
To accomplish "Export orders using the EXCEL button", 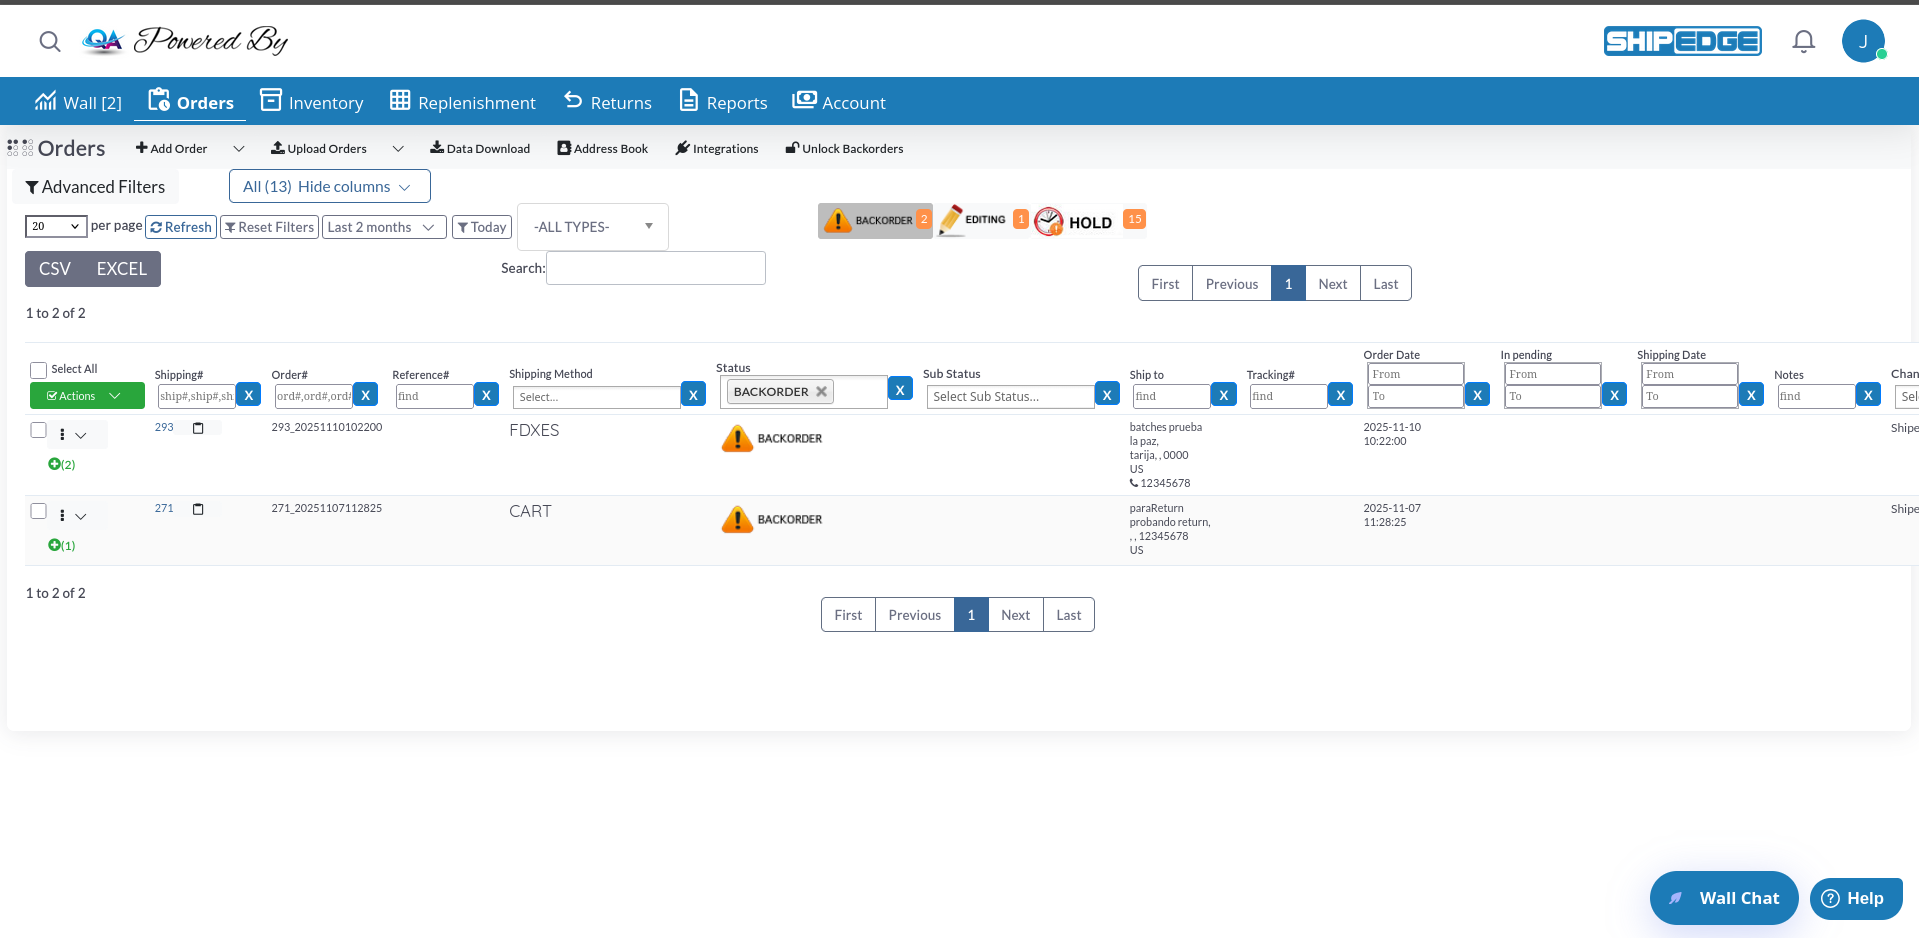I will [x=122, y=269].
